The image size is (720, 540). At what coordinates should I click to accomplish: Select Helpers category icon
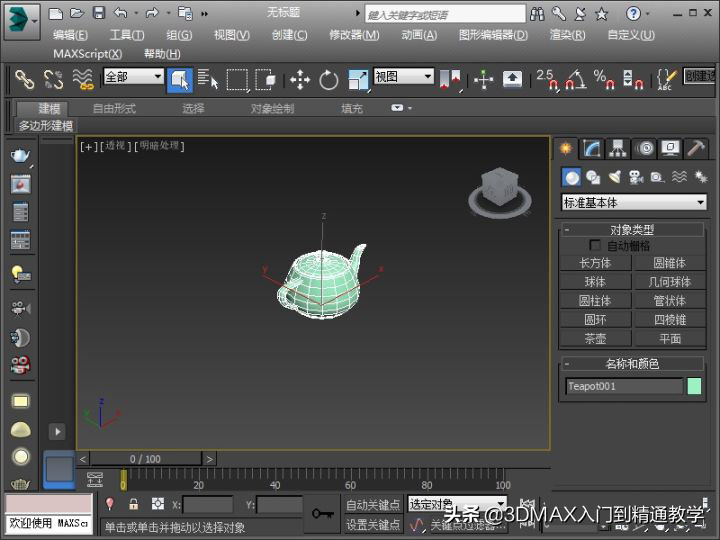pyautogui.click(x=658, y=177)
